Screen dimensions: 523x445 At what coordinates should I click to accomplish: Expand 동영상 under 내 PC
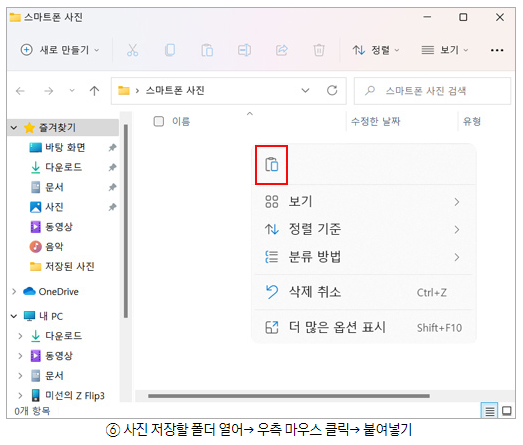(x=20, y=356)
